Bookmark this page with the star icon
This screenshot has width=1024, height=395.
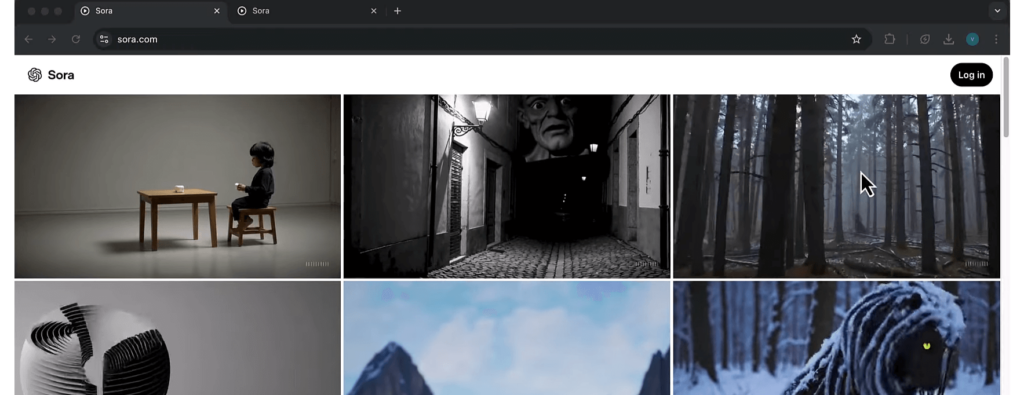pyautogui.click(x=856, y=39)
